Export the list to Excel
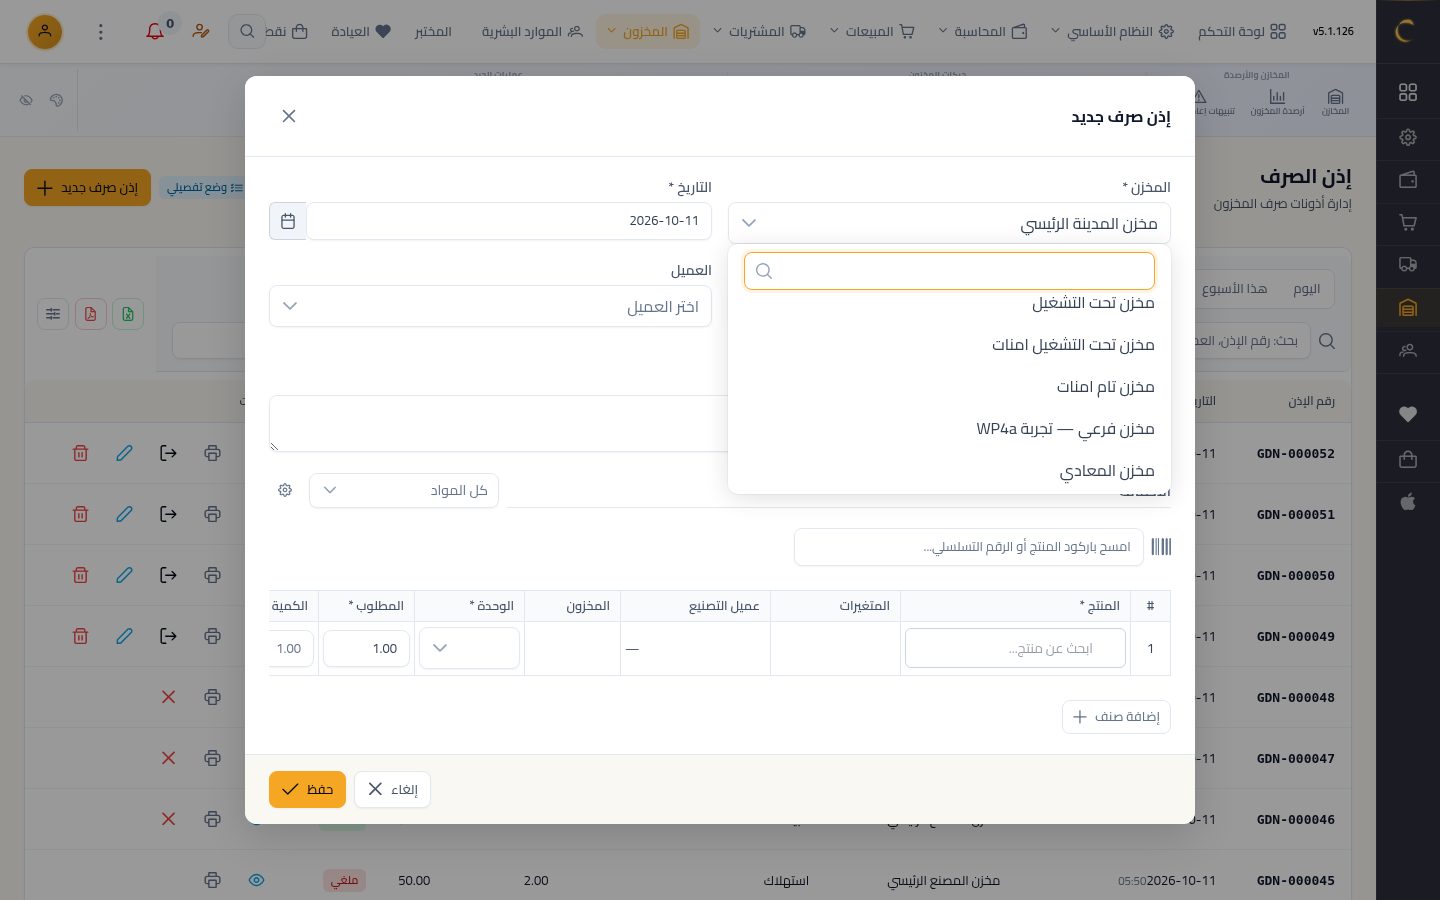Image resolution: width=1440 pixels, height=900 pixels. coord(128,314)
